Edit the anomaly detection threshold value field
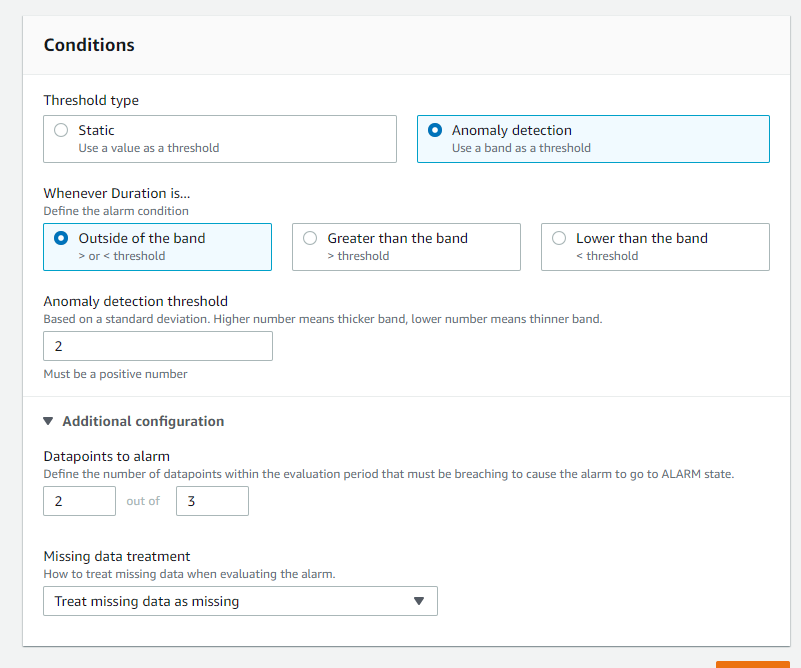 (x=157, y=346)
